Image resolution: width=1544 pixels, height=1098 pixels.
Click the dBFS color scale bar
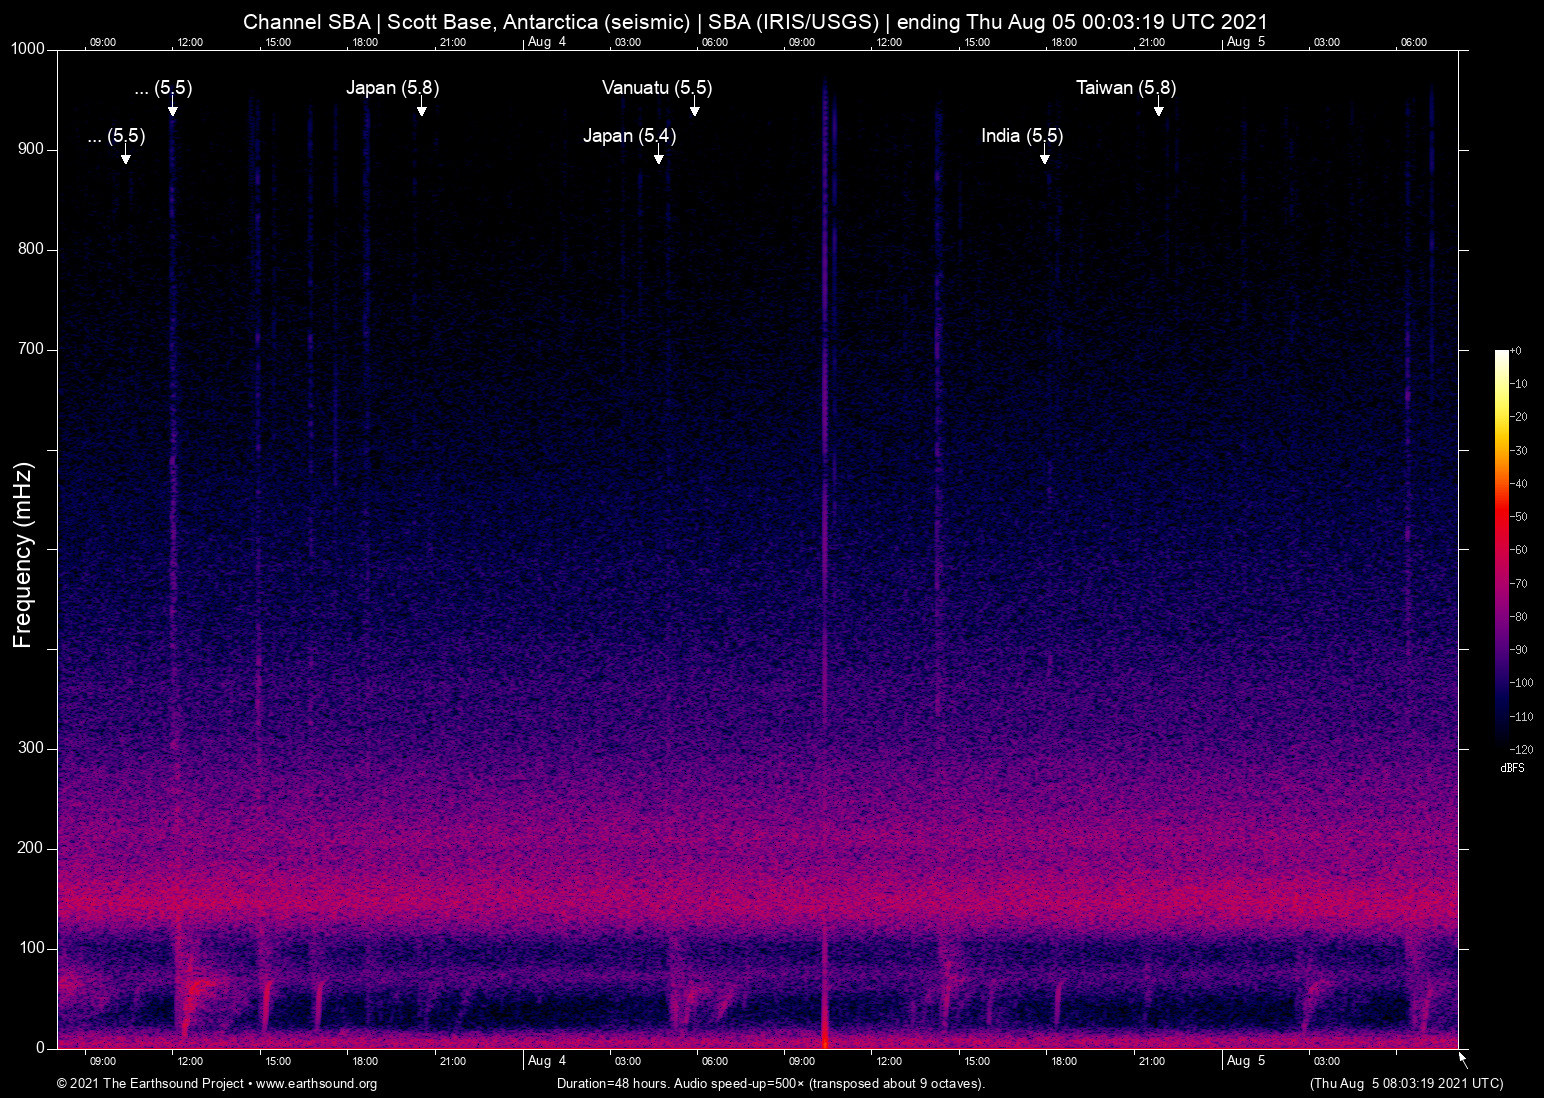(x=1501, y=548)
